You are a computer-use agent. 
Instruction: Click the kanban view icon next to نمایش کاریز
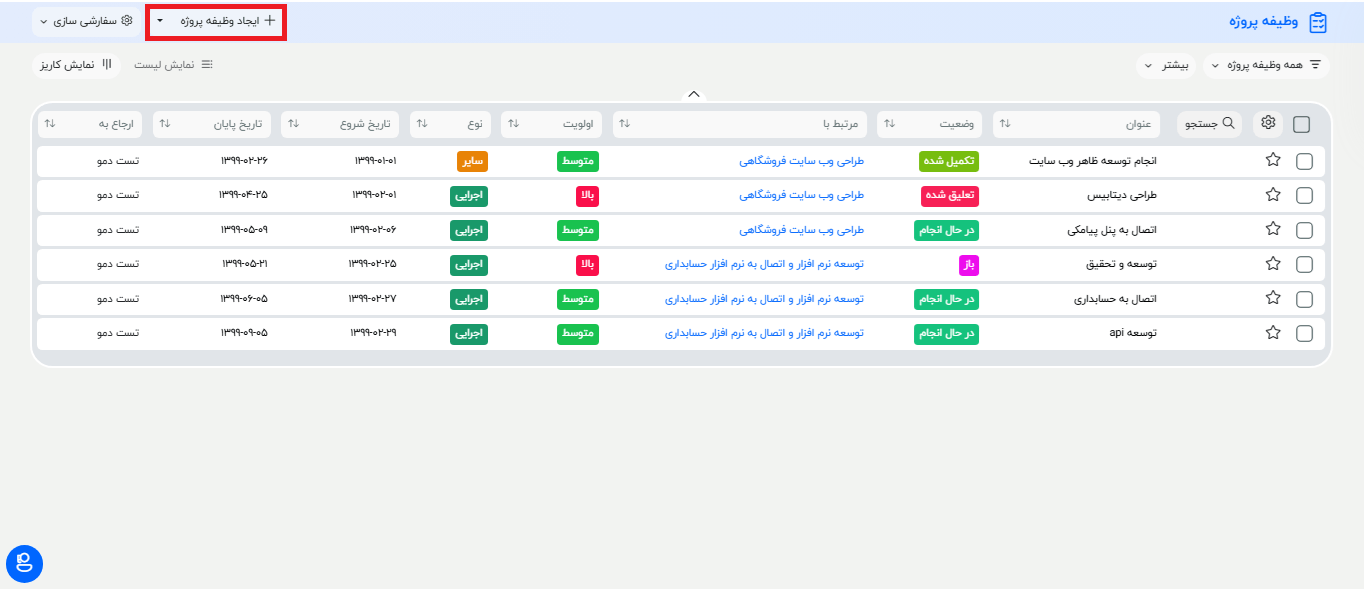(x=108, y=64)
